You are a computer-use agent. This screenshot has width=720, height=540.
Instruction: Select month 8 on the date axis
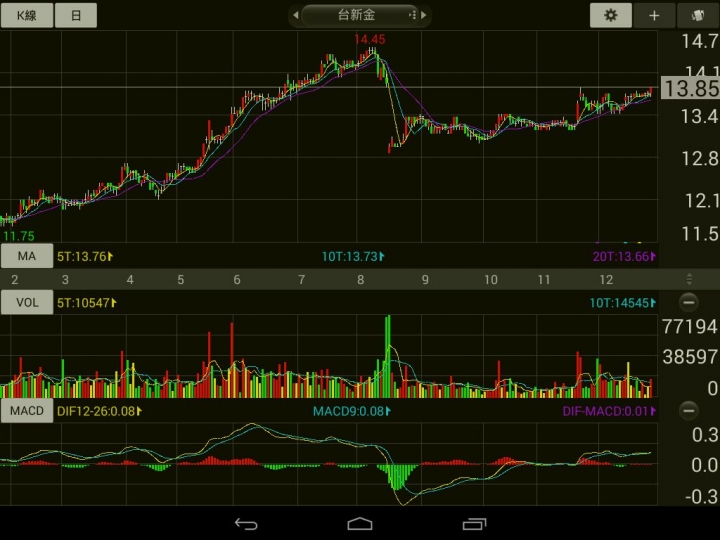pyautogui.click(x=361, y=279)
